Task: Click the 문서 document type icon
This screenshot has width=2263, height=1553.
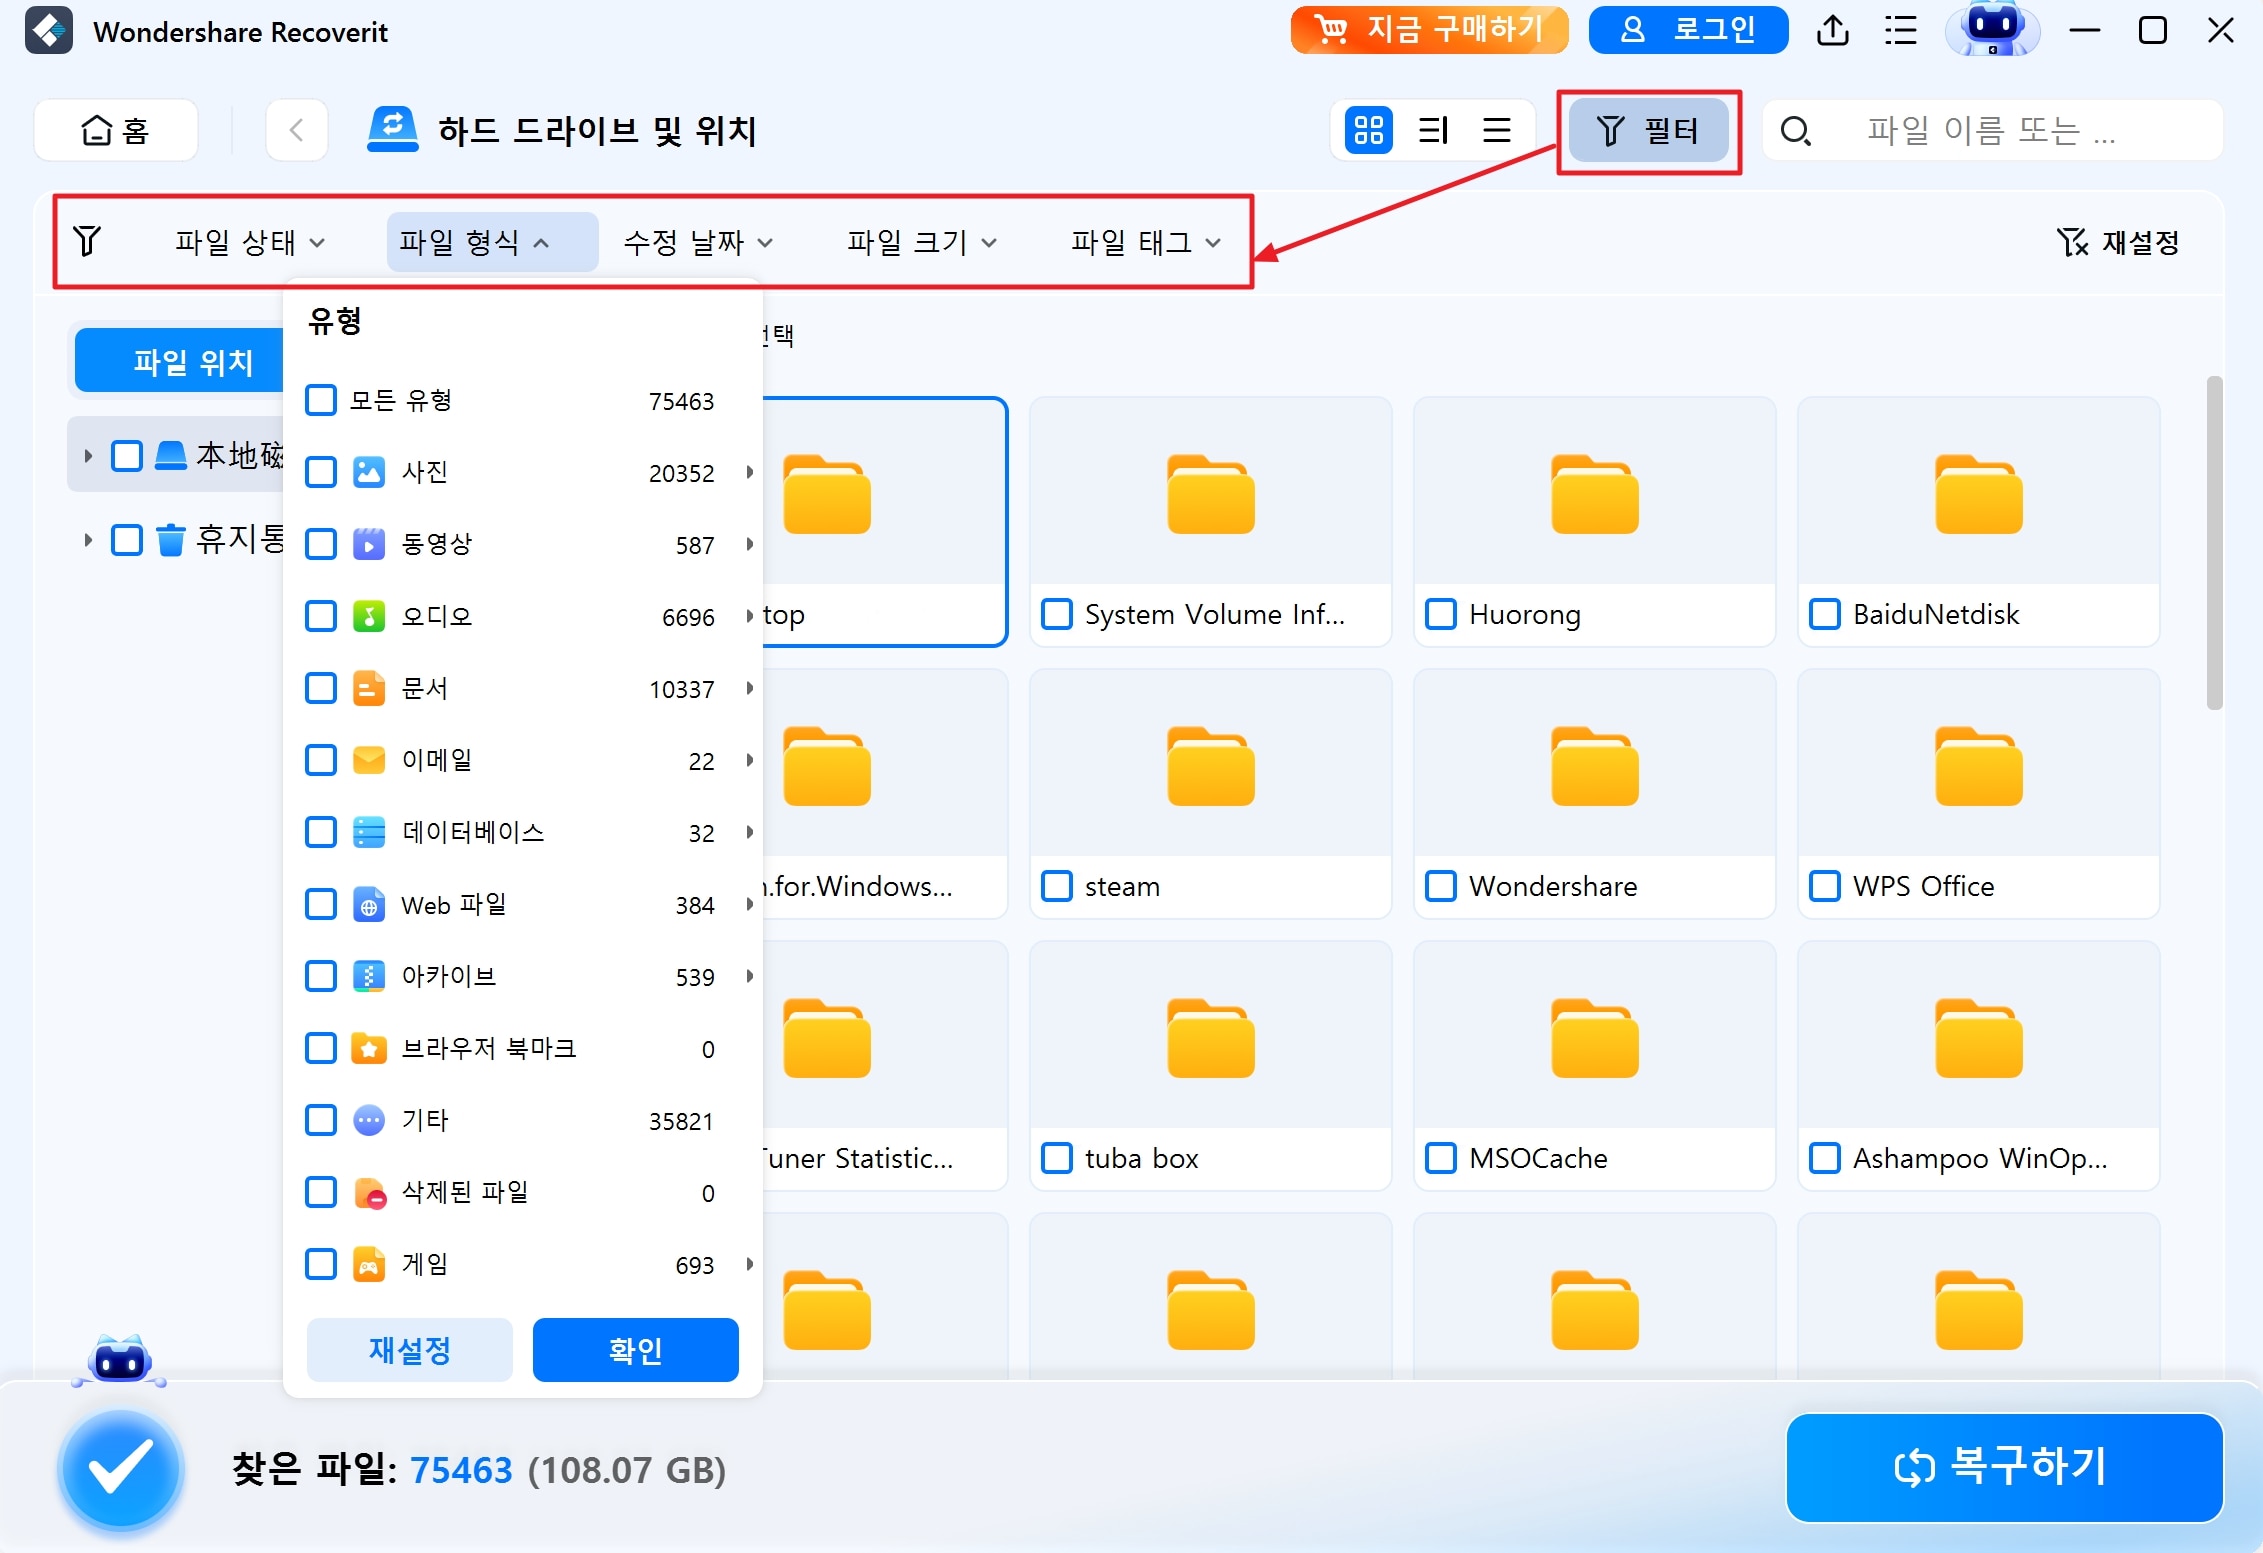Action: [369, 688]
